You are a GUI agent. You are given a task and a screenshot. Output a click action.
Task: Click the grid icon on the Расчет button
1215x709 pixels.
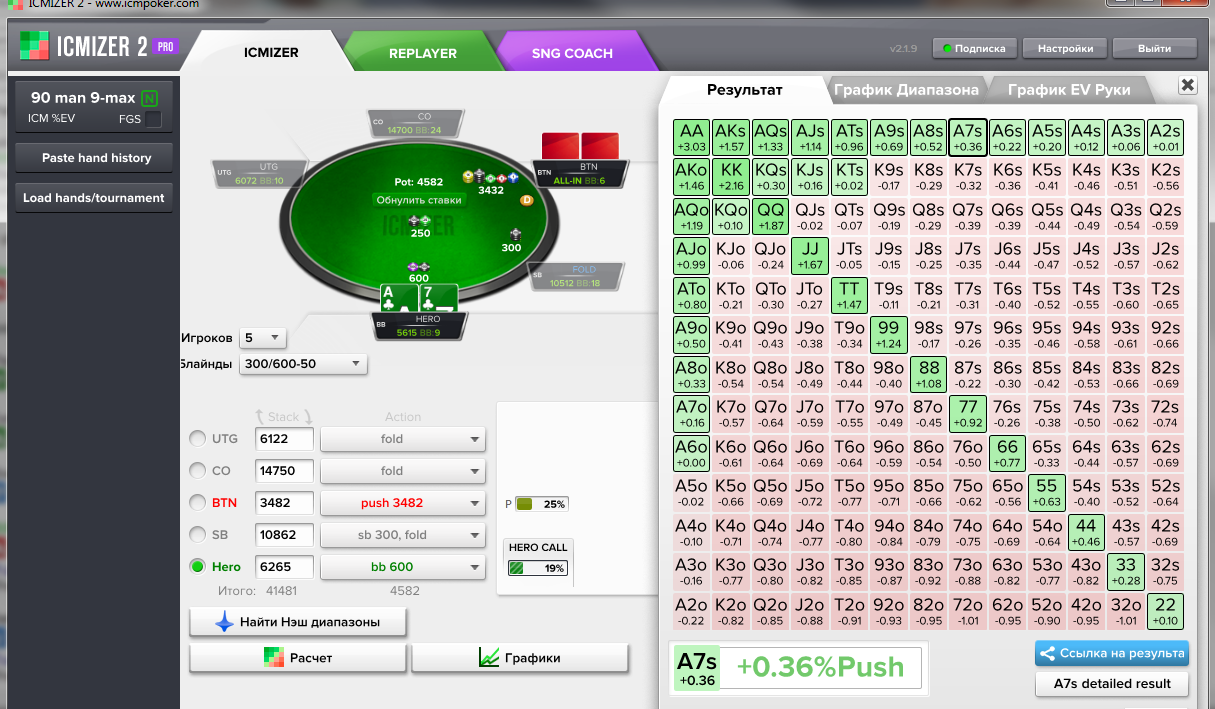click(x=274, y=658)
